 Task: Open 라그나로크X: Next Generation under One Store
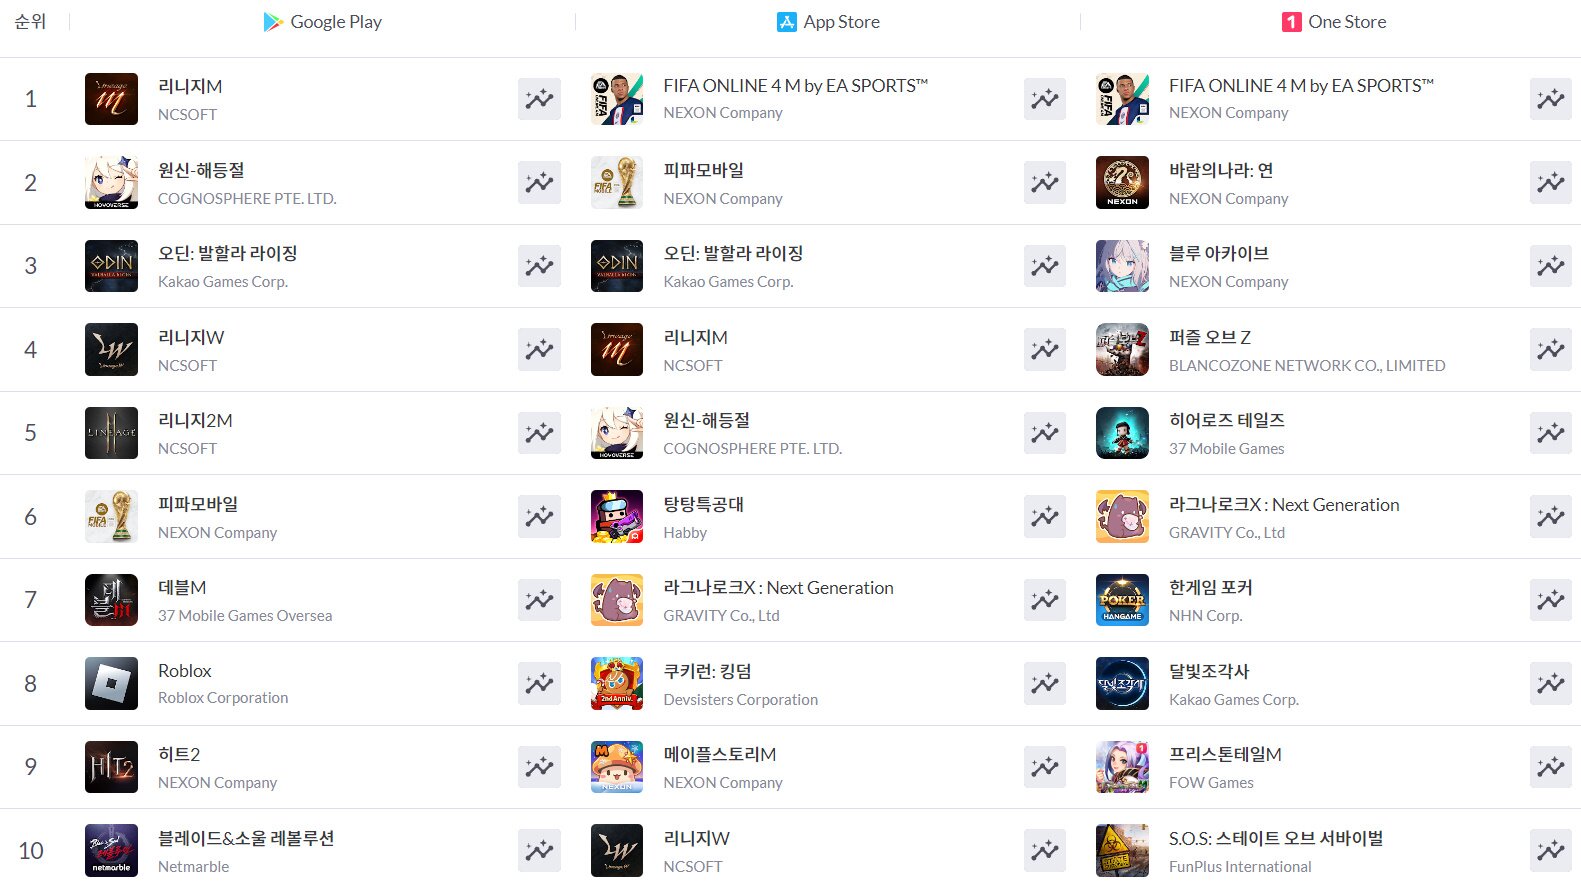(x=1284, y=505)
